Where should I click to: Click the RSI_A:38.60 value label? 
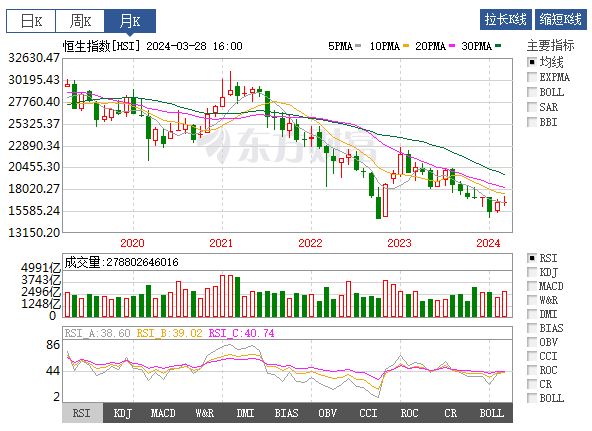97,333
